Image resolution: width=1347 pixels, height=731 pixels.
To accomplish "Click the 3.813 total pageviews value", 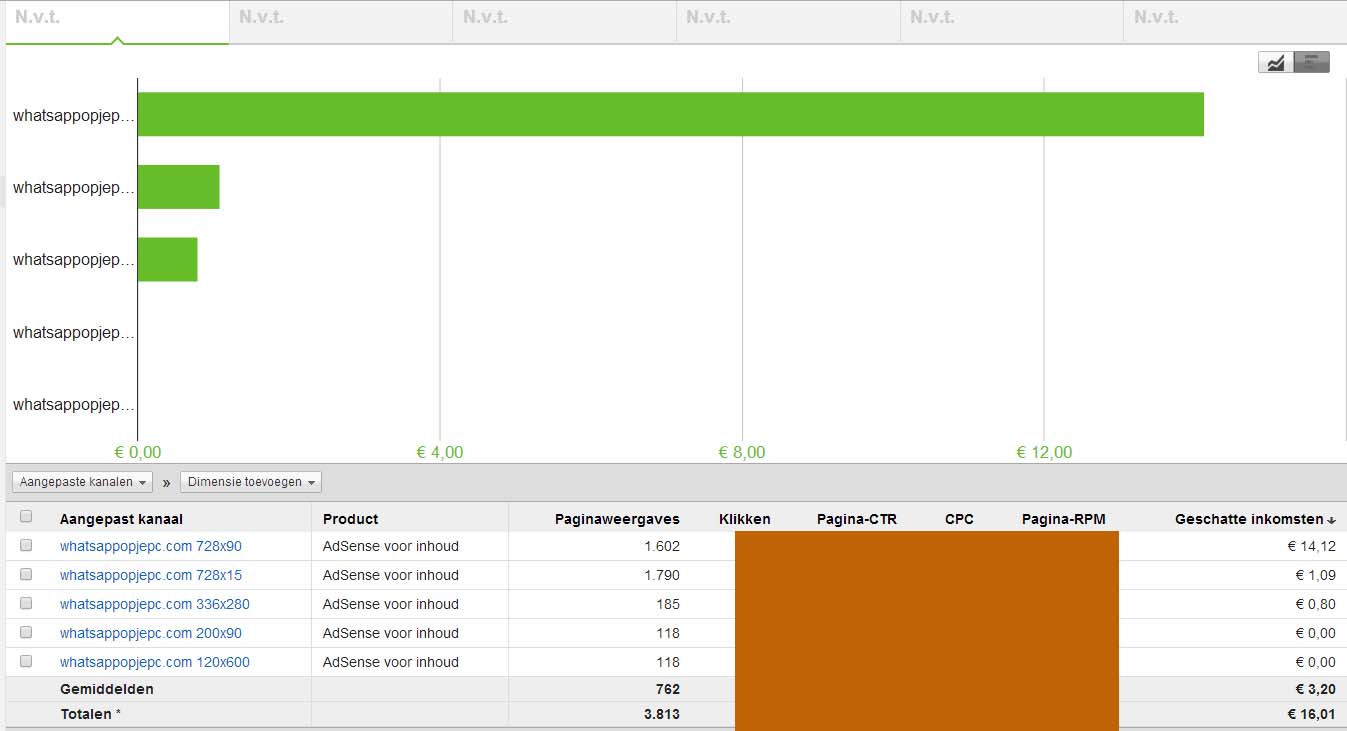I will (662, 714).
